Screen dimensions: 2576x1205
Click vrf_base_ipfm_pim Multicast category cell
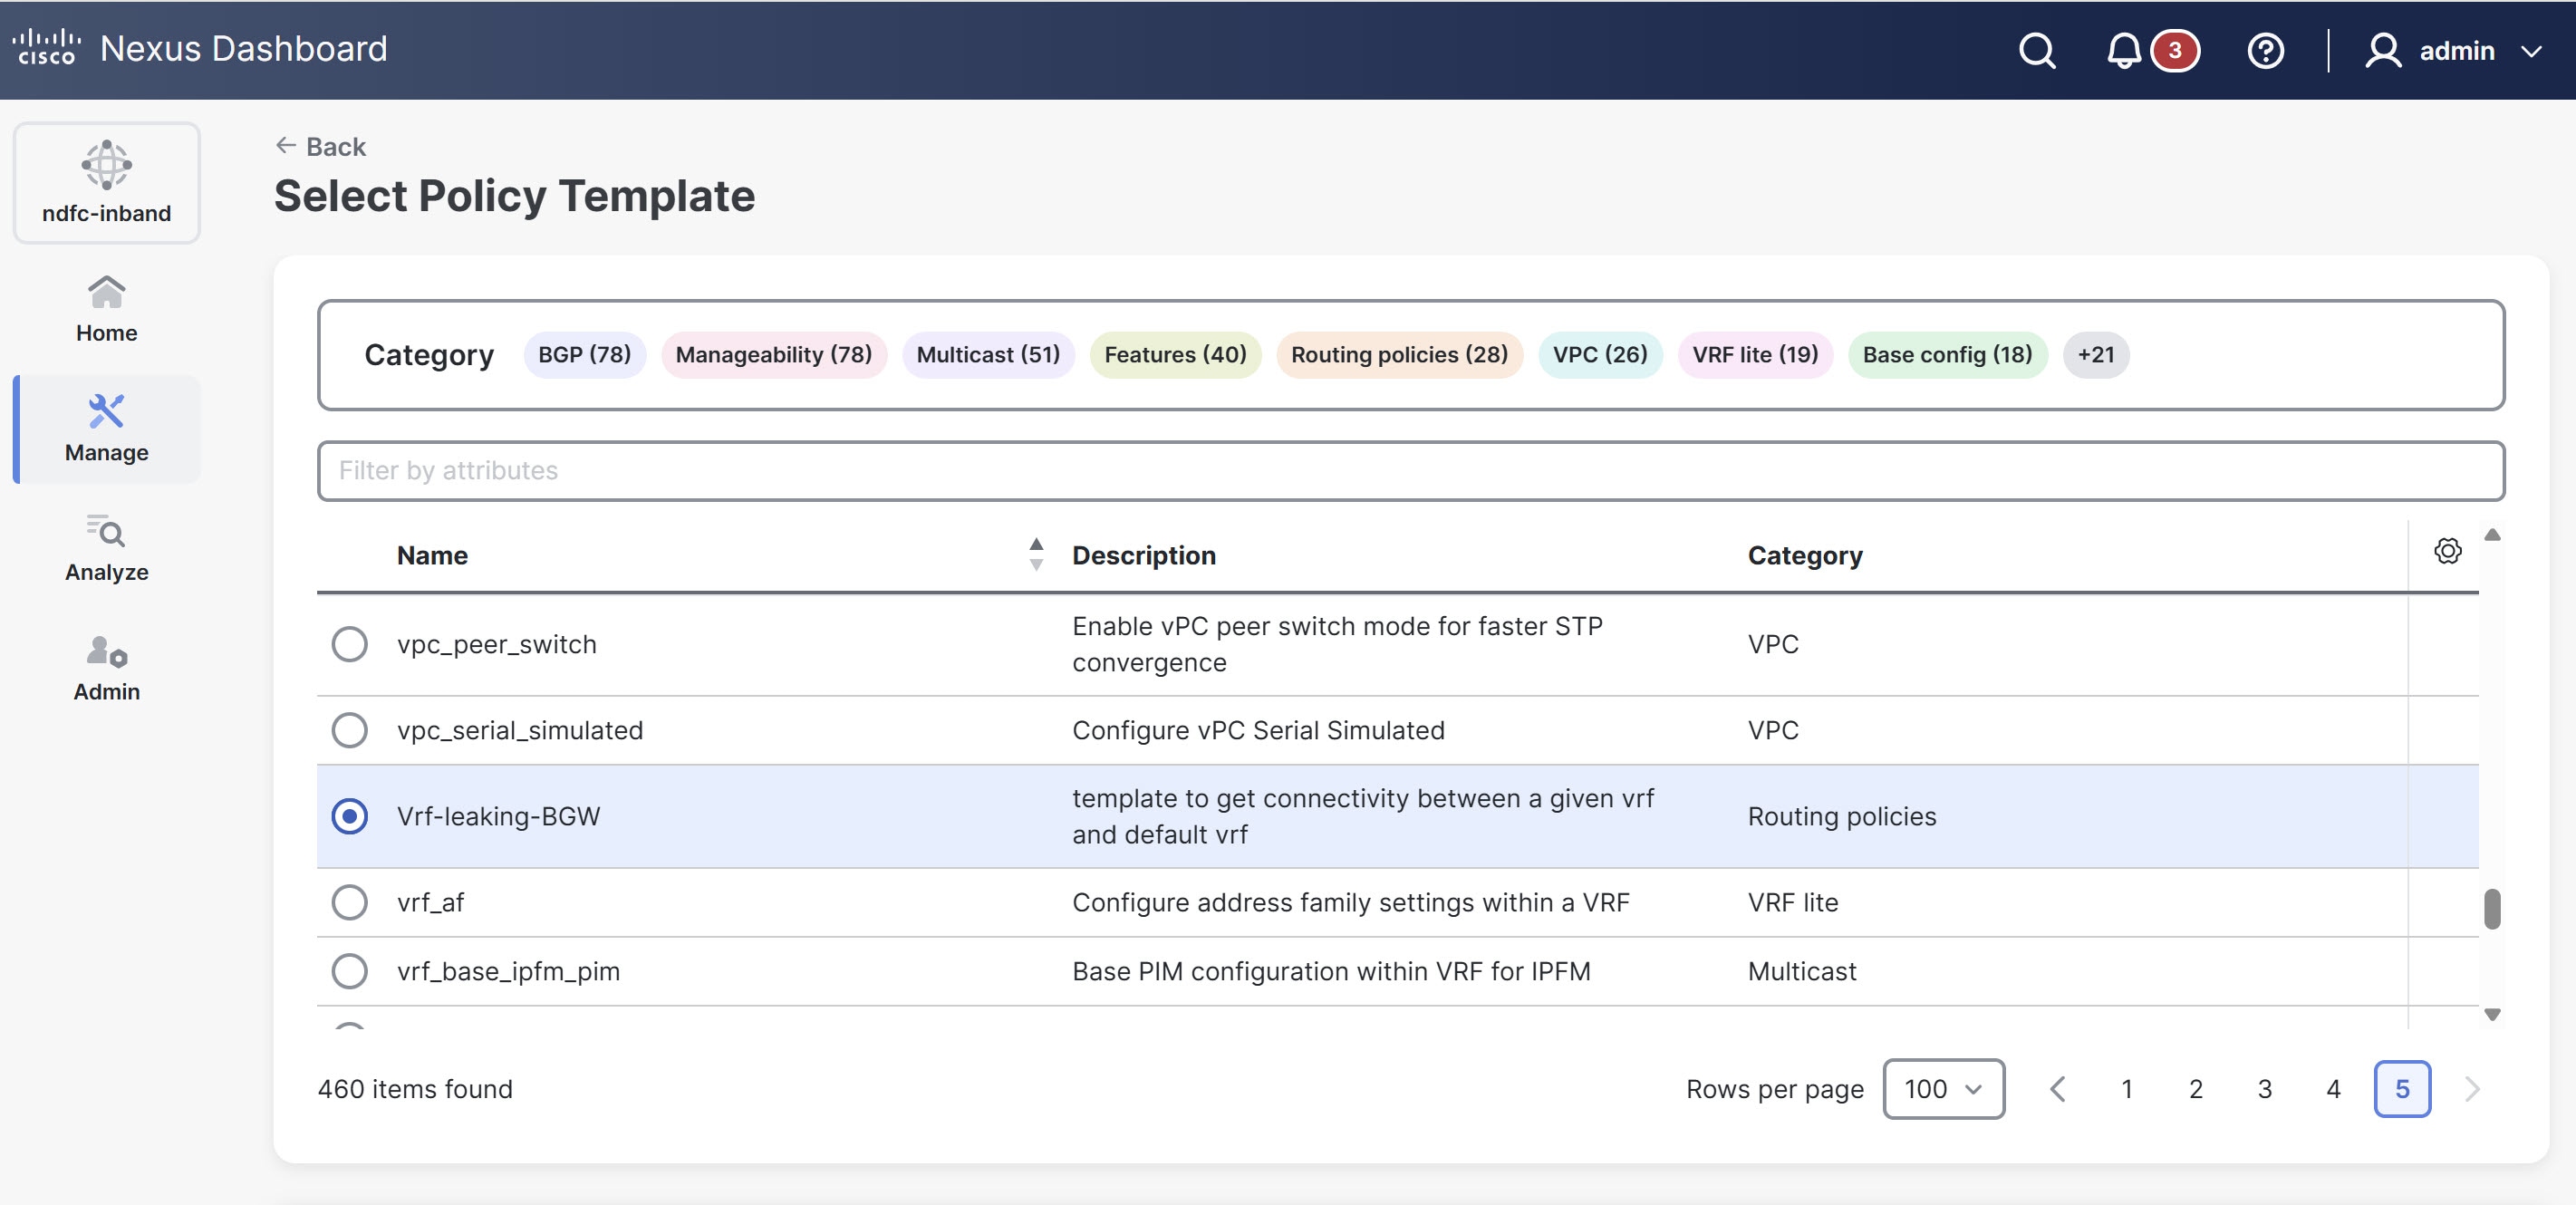coord(1801,971)
